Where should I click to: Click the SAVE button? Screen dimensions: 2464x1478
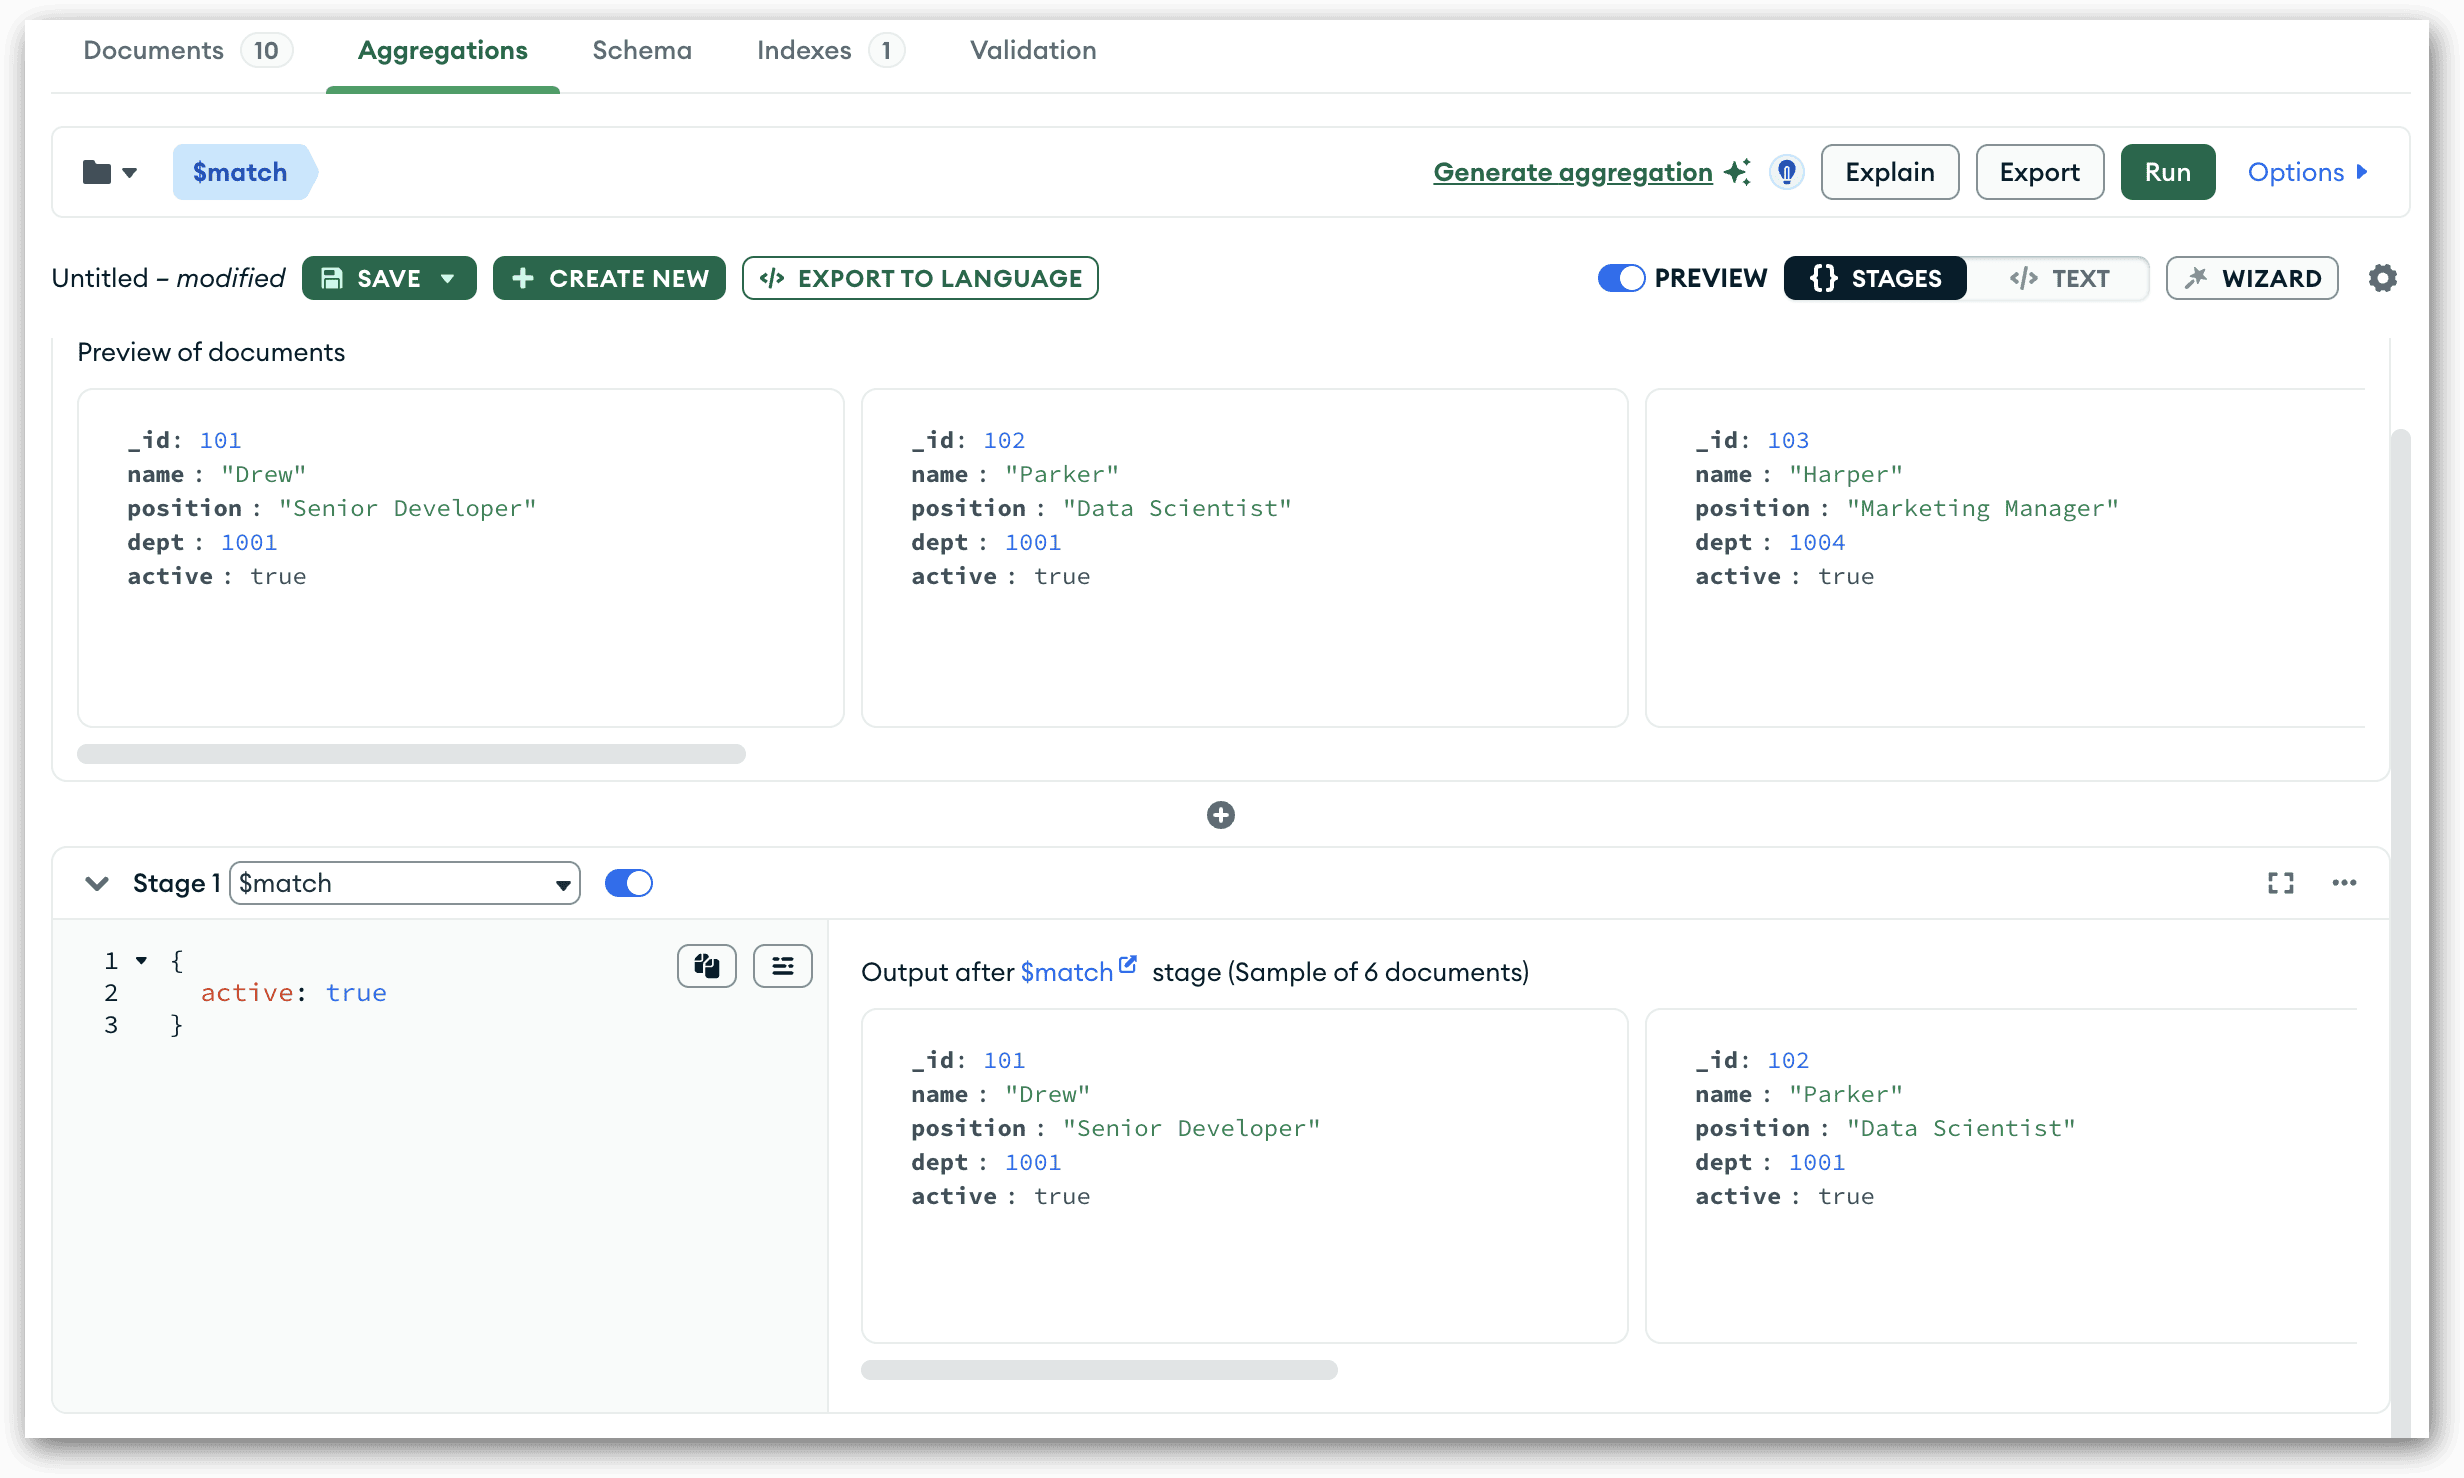tap(389, 278)
